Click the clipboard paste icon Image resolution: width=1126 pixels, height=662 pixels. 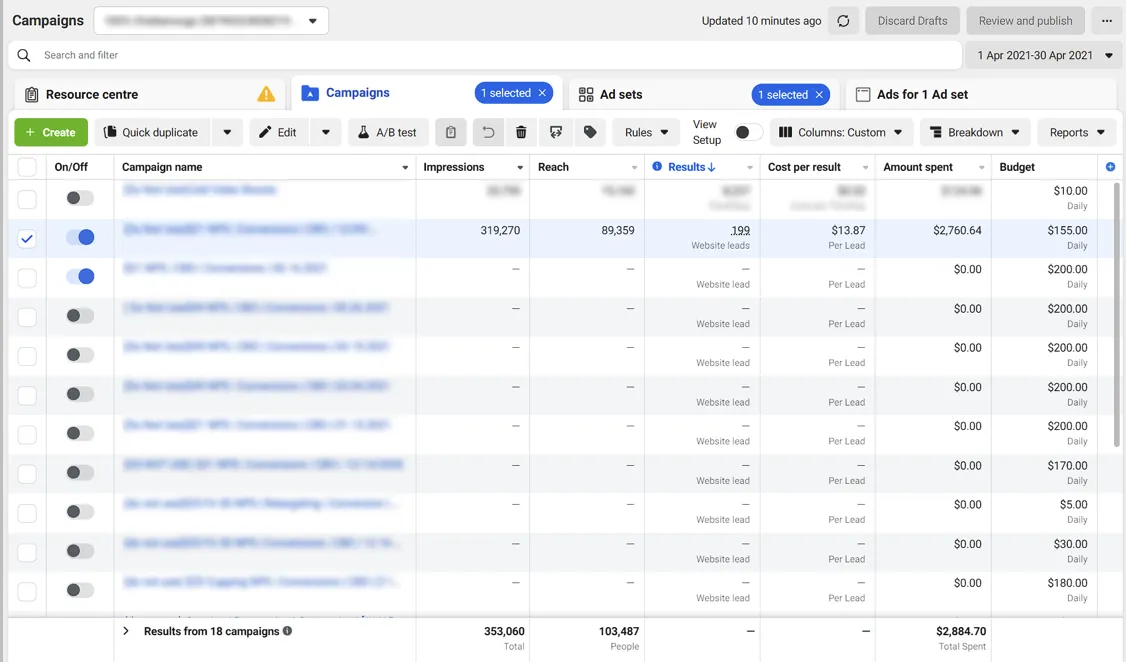(x=451, y=132)
